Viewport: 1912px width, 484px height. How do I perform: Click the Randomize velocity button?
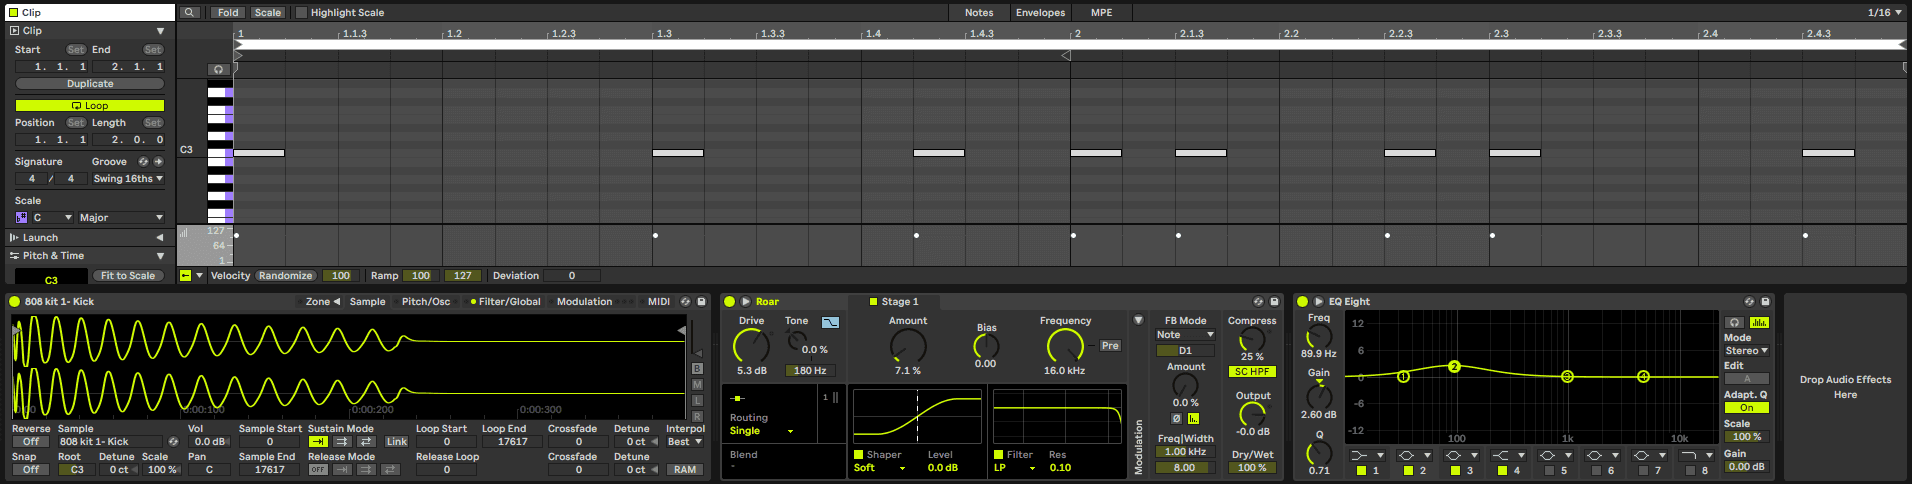coord(285,275)
